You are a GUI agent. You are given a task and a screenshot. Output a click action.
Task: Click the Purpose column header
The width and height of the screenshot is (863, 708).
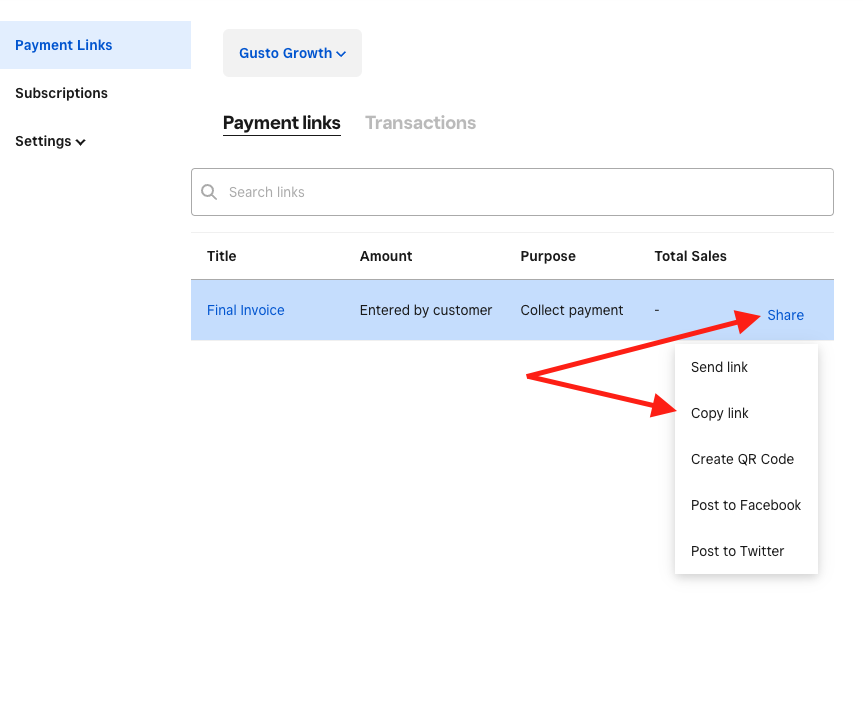[x=548, y=256]
